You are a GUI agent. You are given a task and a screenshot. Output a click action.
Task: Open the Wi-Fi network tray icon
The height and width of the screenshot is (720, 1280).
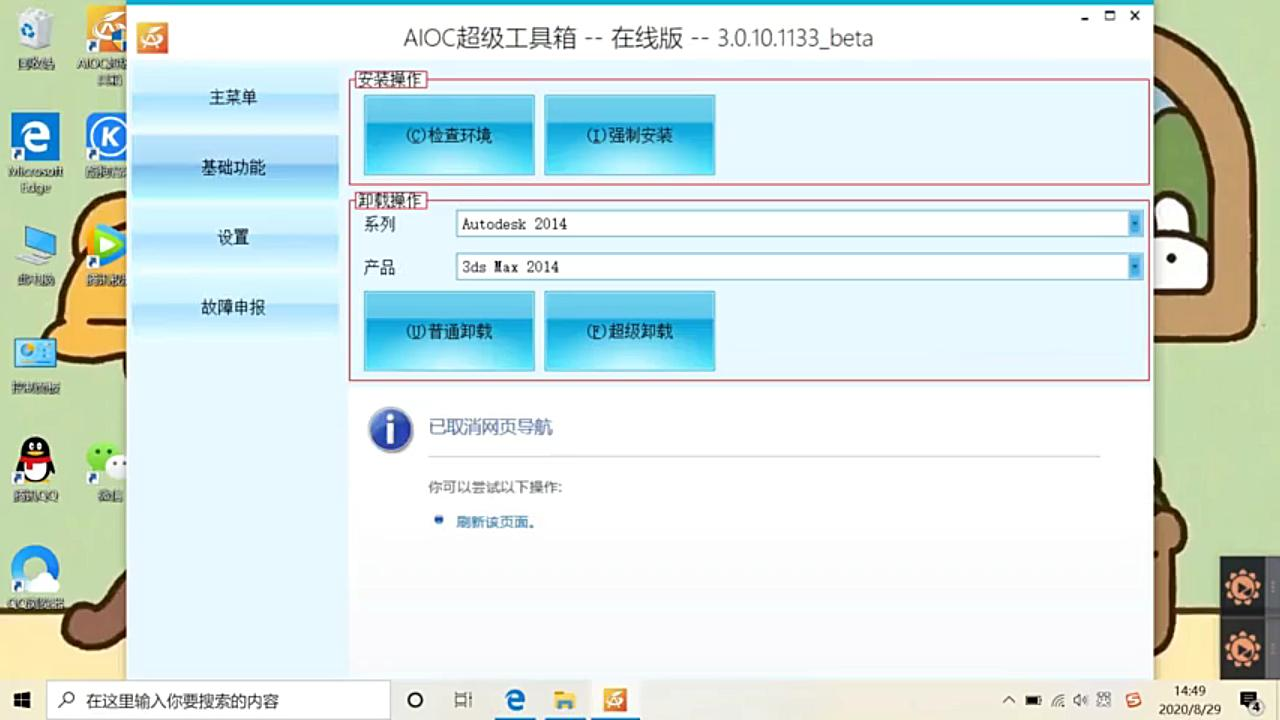tap(1057, 700)
